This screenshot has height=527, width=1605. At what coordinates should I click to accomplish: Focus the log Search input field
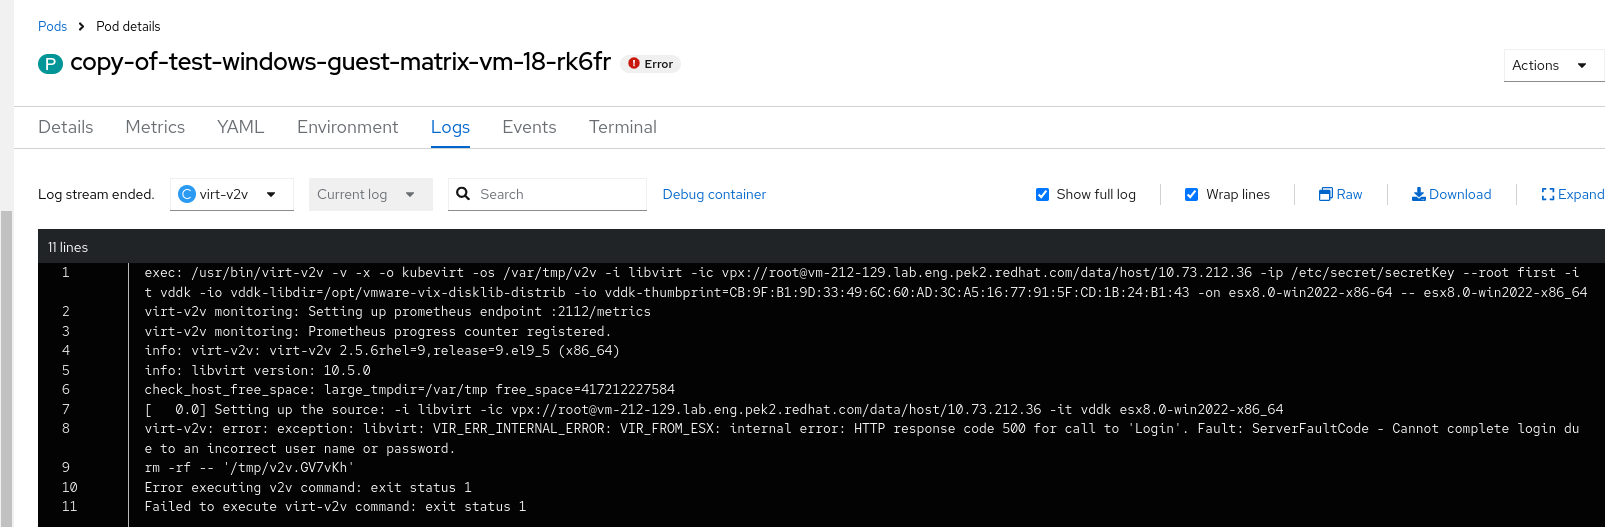(x=558, y=194)
